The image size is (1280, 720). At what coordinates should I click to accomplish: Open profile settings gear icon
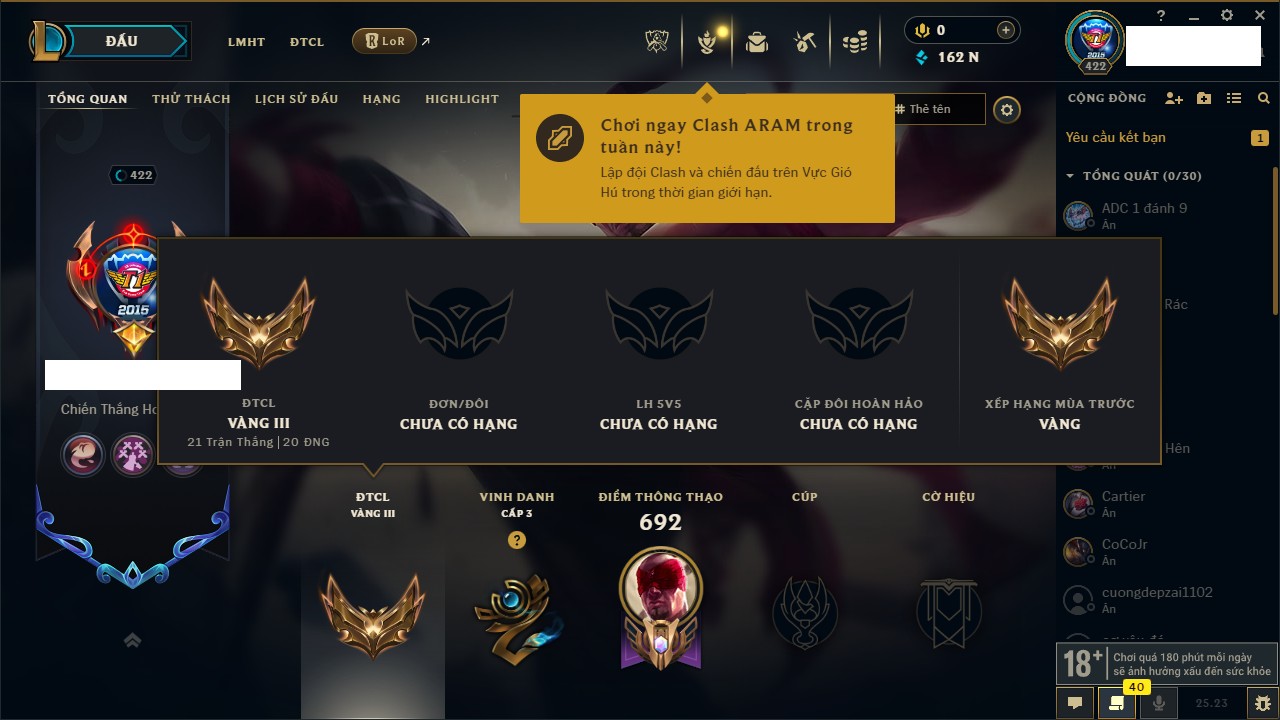(x=1007, y=110)
